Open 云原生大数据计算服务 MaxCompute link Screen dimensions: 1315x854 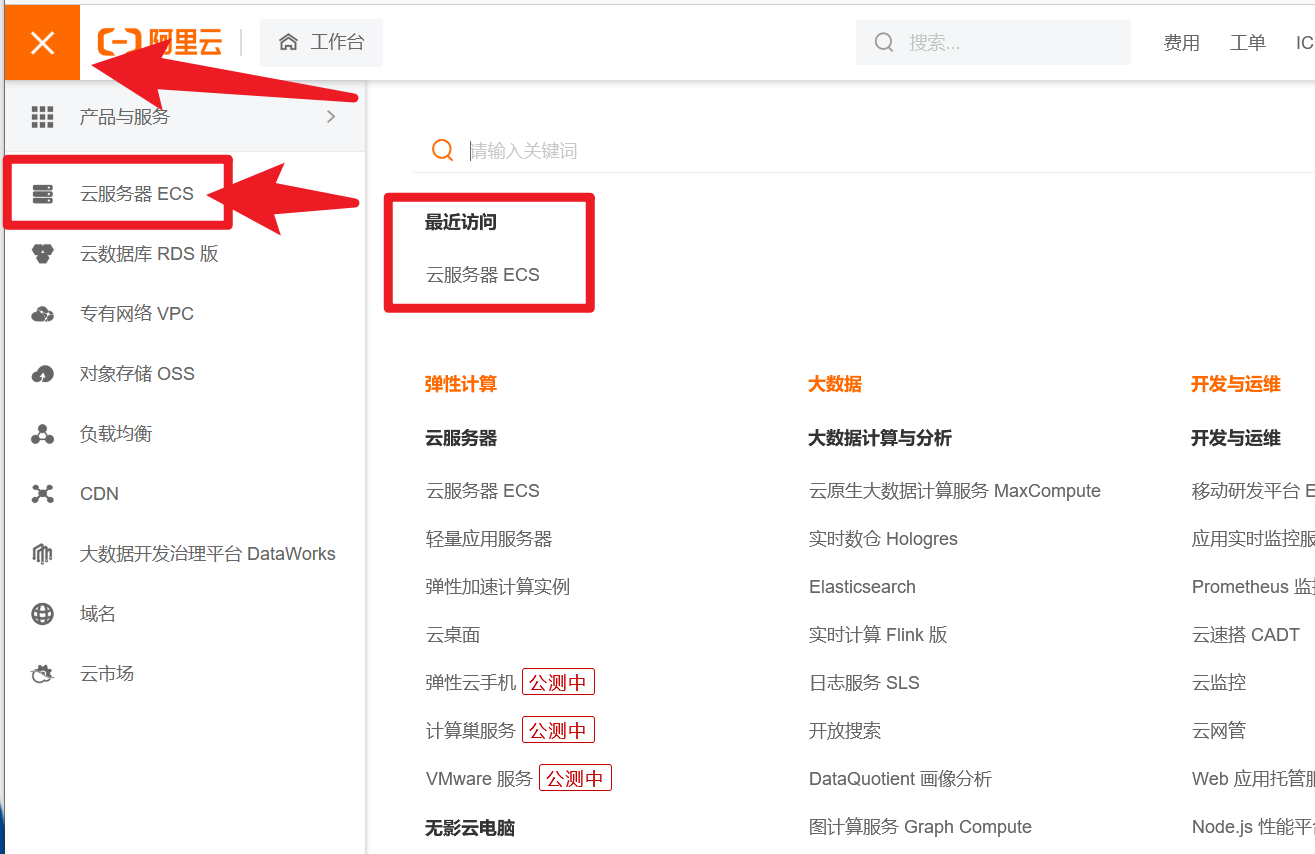tap(954, 491)
